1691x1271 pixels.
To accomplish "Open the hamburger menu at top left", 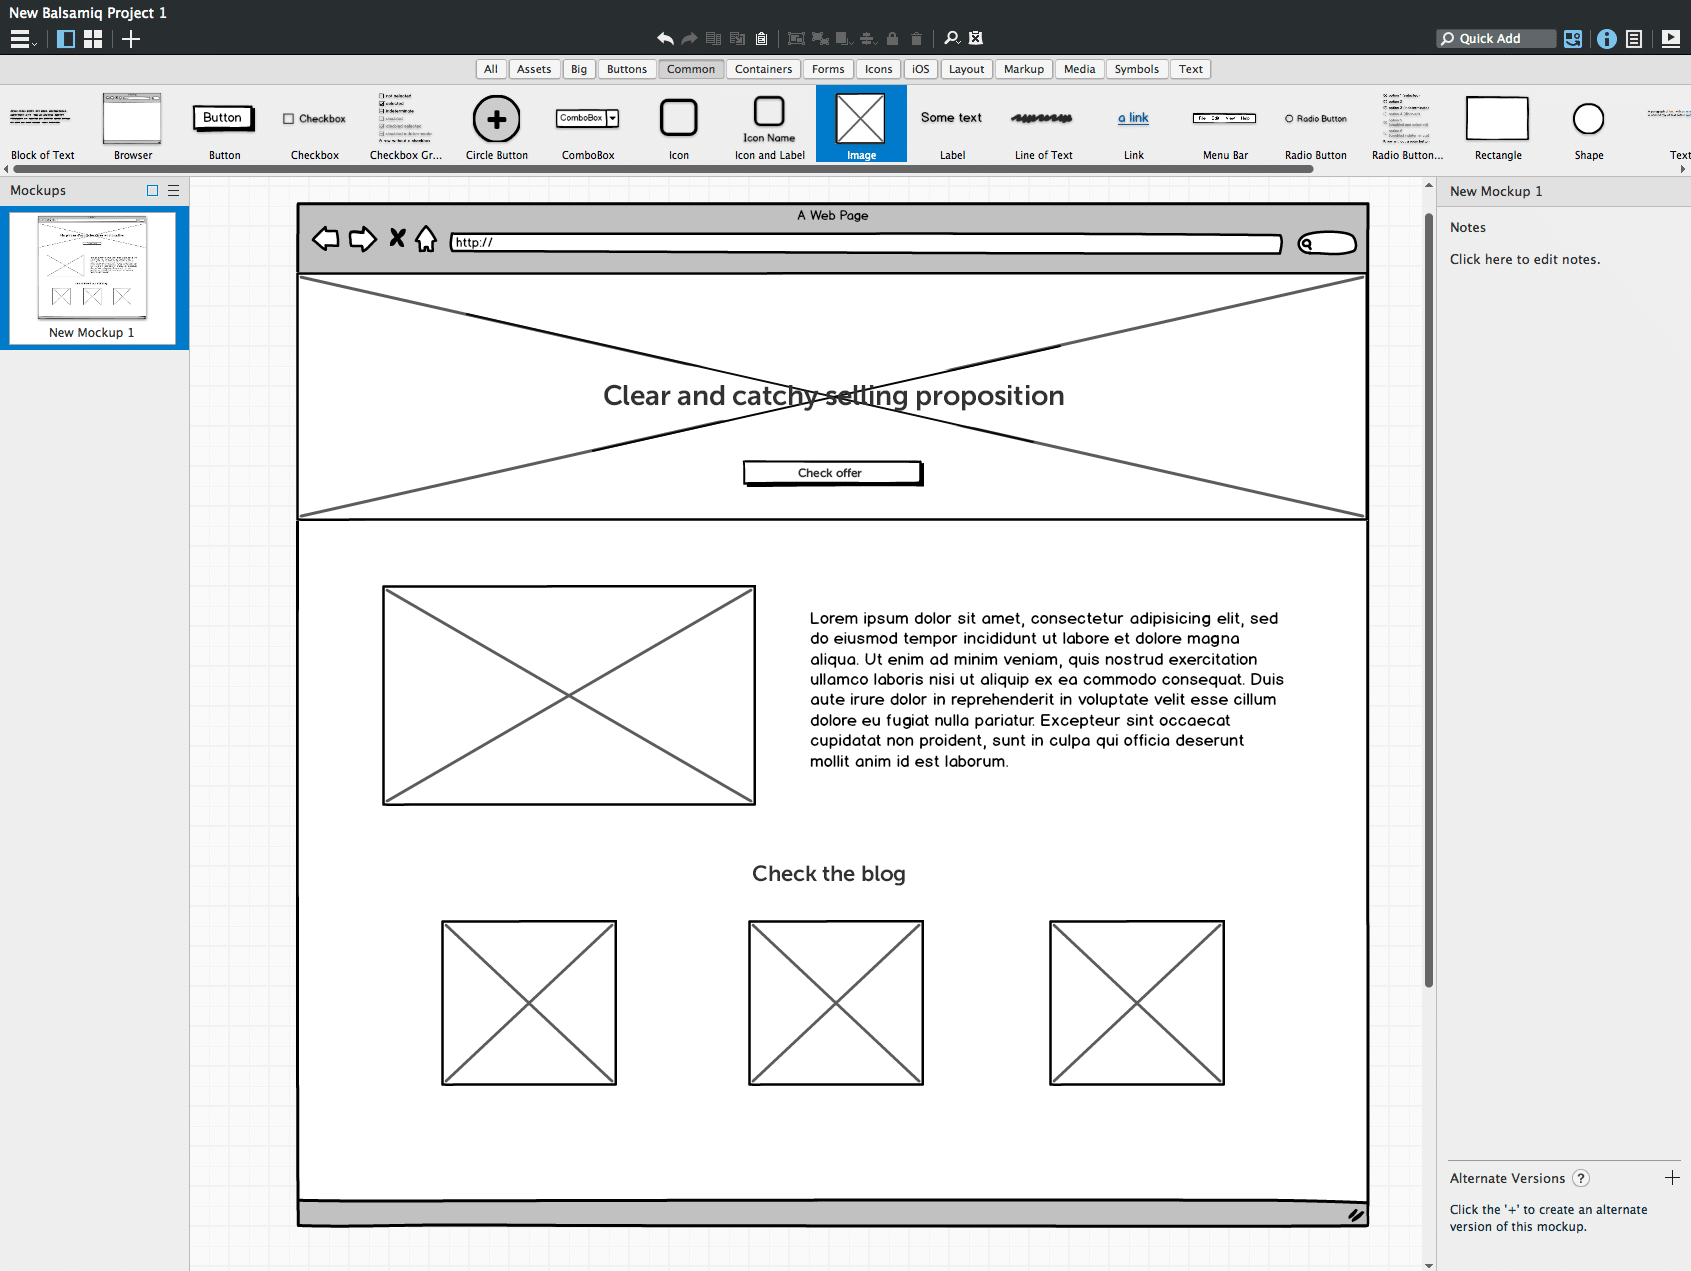I will click(18, 38).
